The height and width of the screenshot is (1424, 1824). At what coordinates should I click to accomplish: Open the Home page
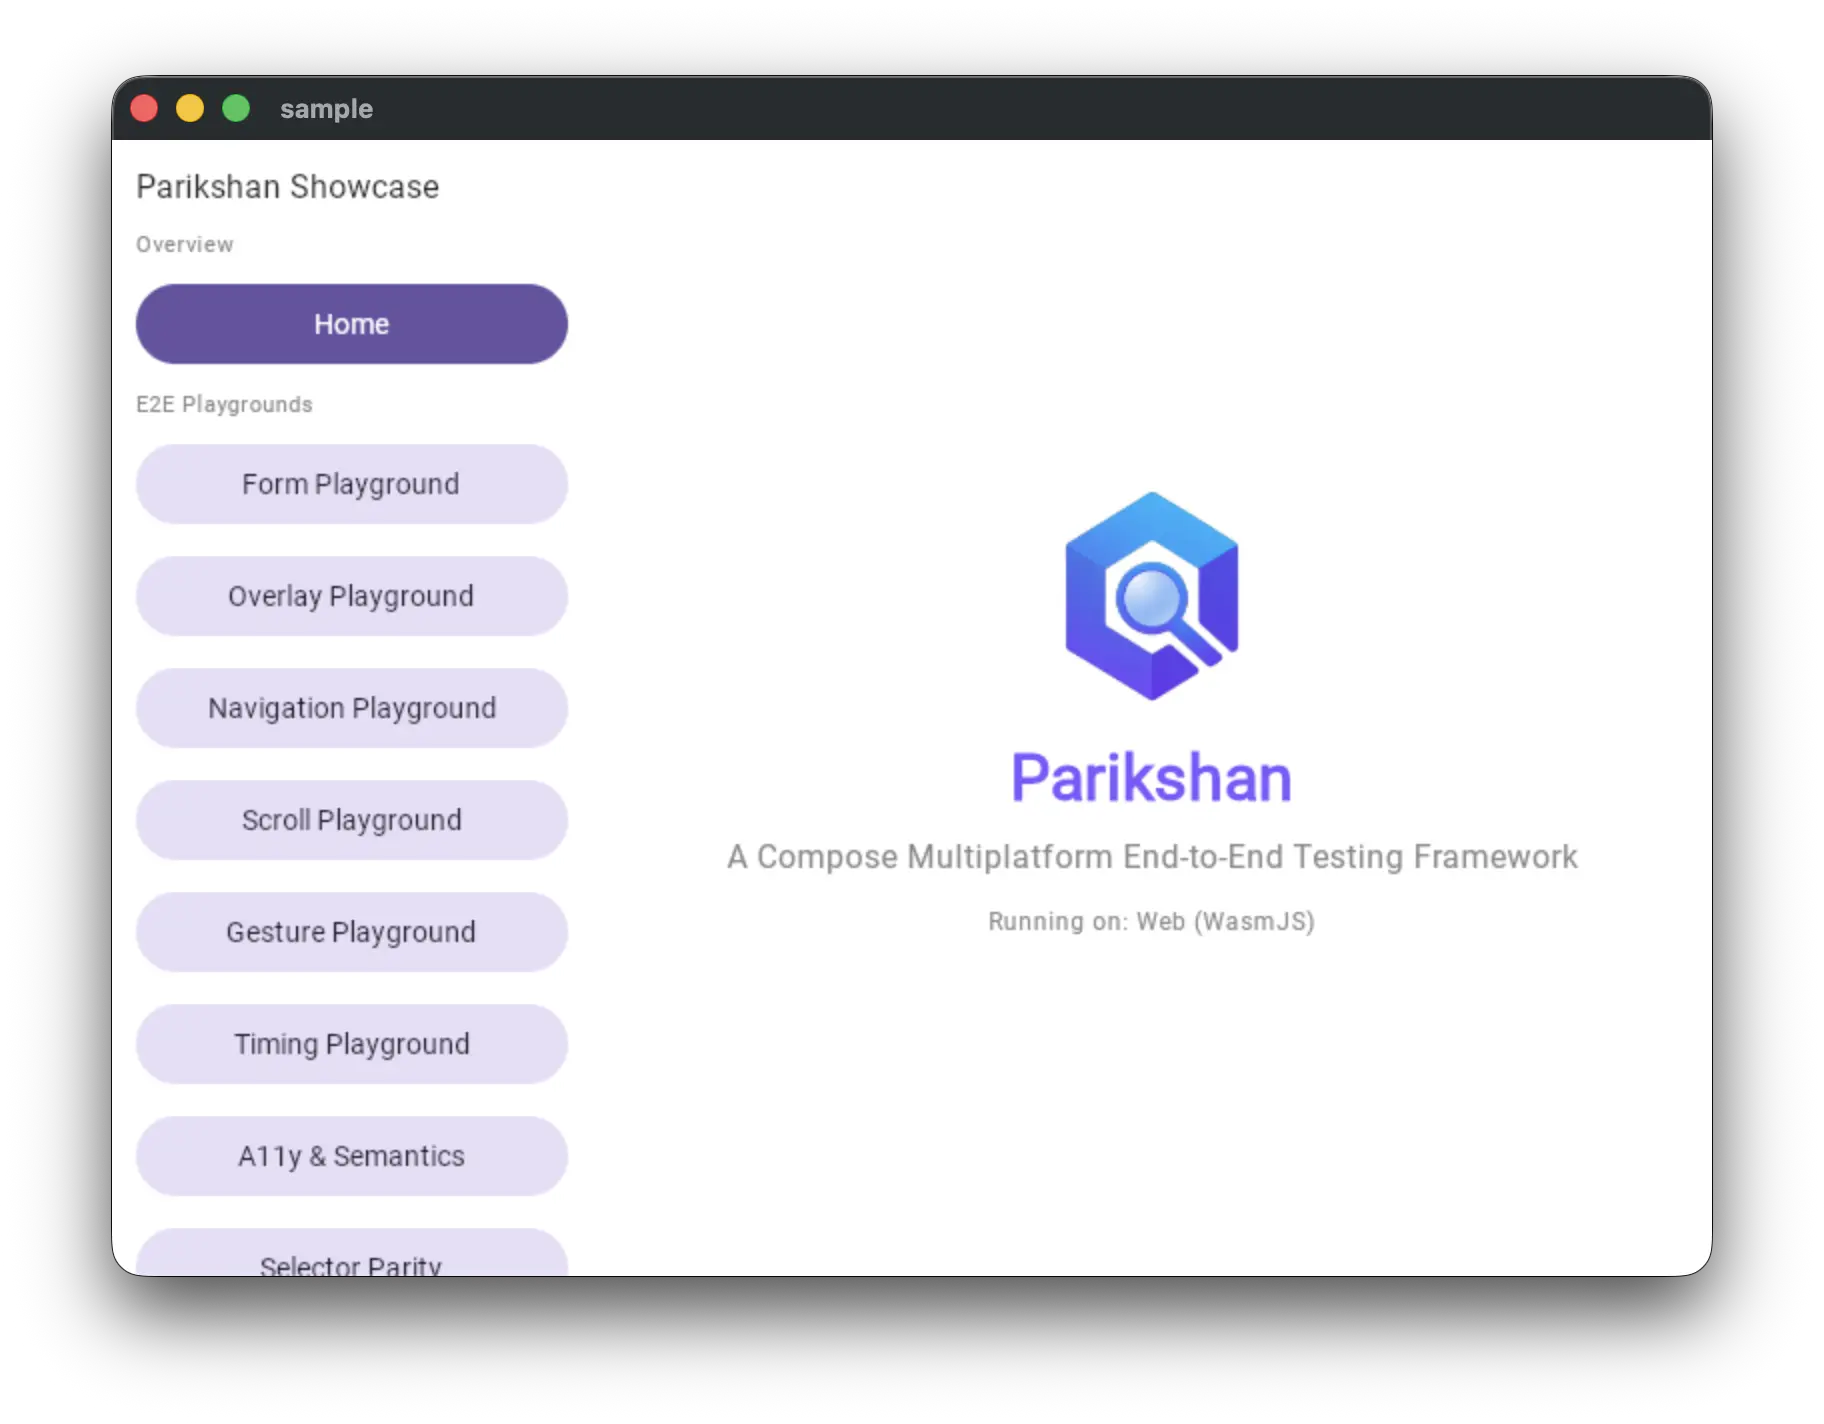coord(351,324)
